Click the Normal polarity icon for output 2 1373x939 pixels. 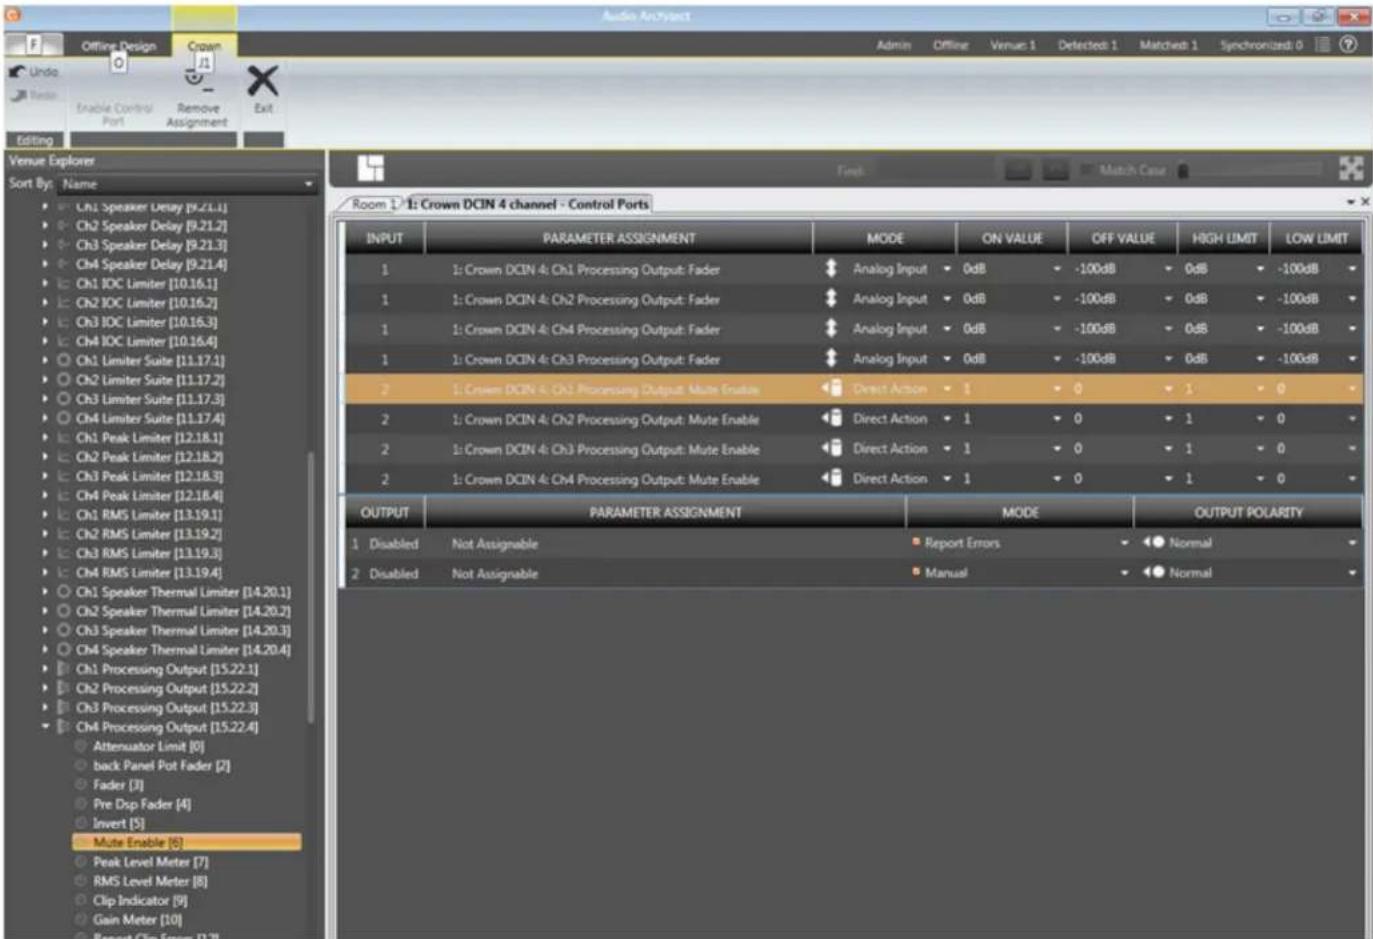click(1153, 573)
